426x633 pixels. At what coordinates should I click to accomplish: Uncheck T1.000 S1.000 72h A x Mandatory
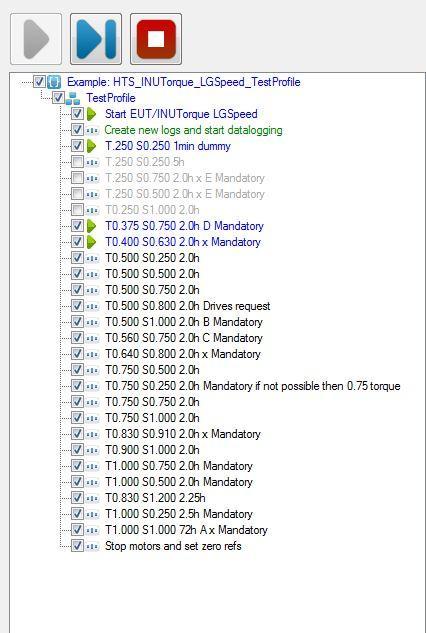point(77,530)
